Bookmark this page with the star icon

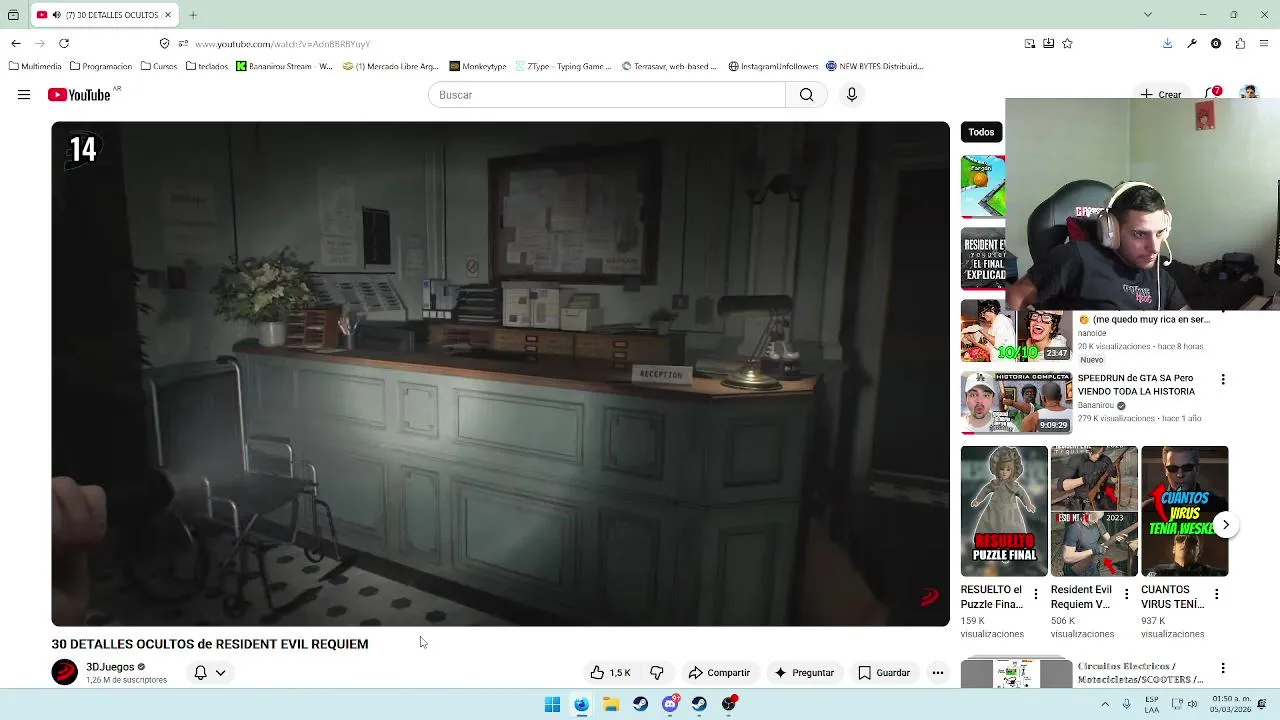[1067, 43]
